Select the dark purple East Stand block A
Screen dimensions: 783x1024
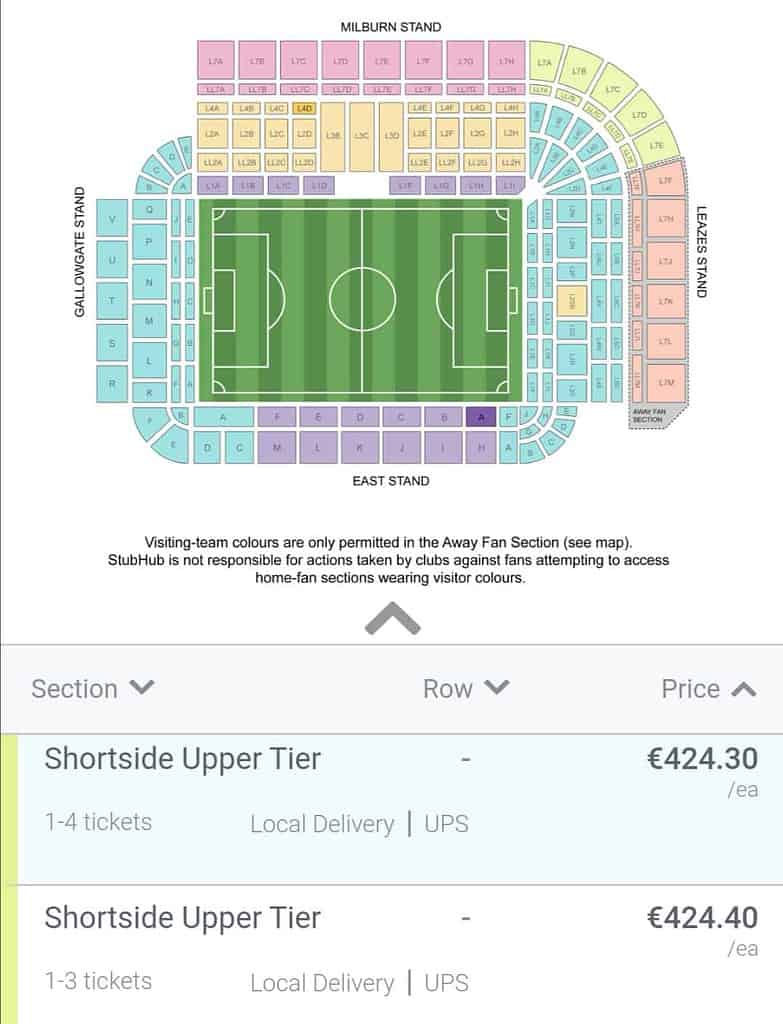point(481,417)
